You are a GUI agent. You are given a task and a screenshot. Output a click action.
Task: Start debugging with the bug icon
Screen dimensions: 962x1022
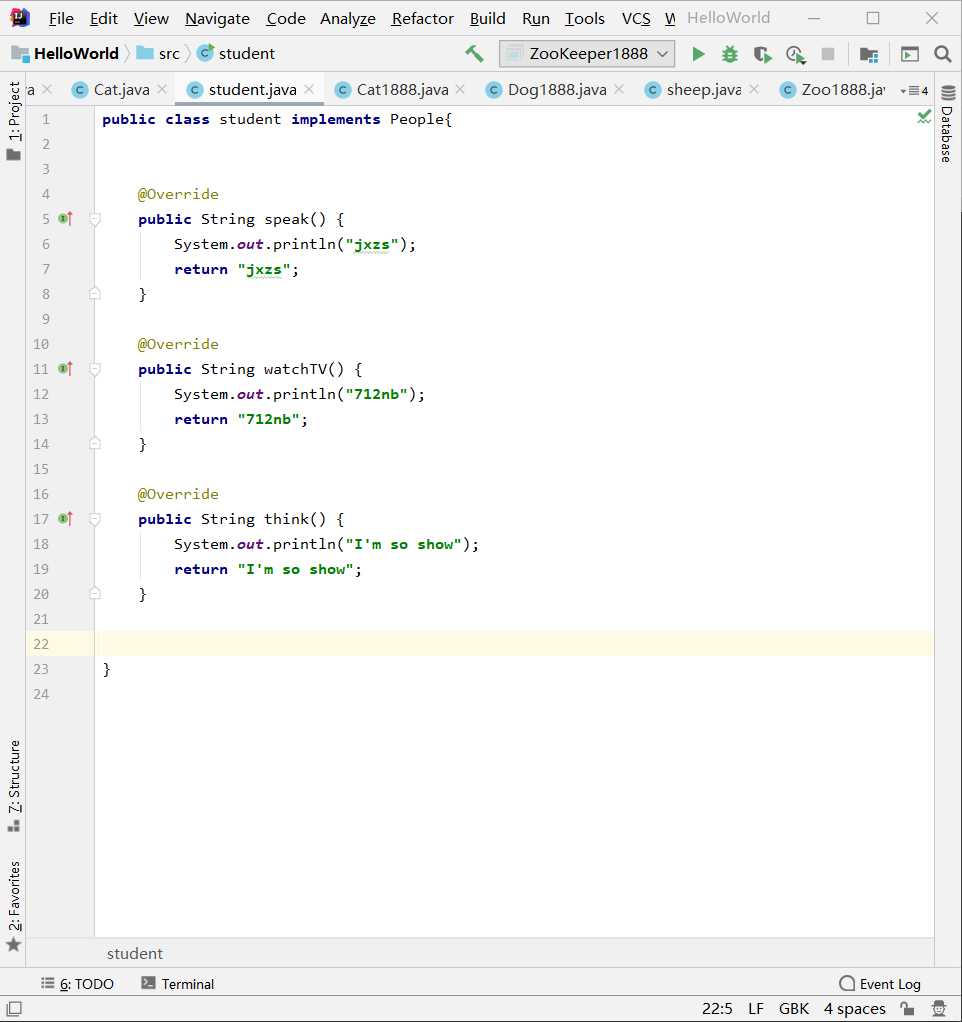[x=730, y=54]
